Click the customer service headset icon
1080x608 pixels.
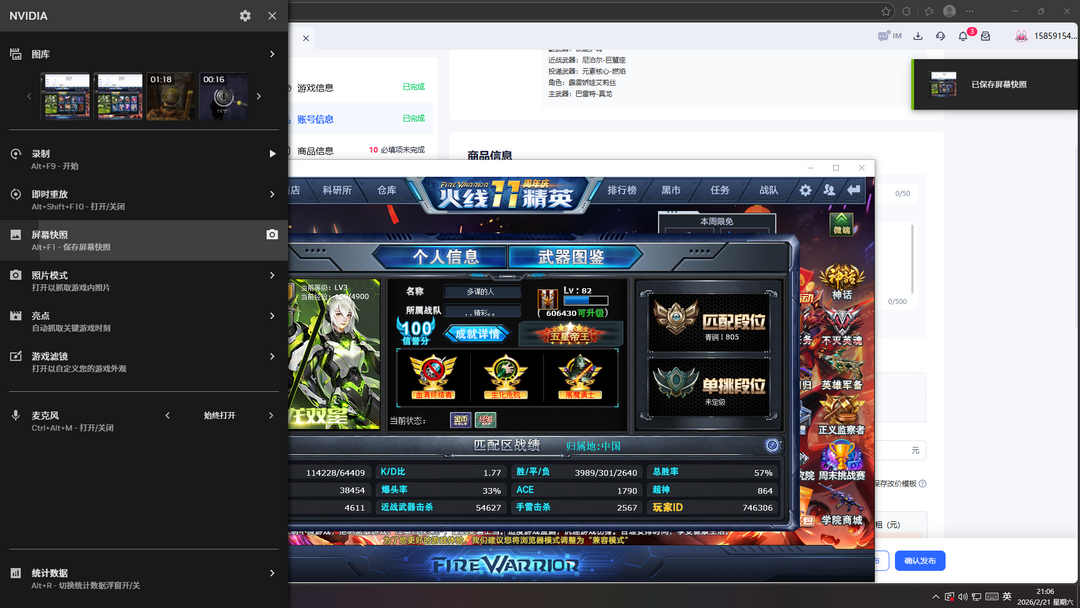(x=940, y=36)
